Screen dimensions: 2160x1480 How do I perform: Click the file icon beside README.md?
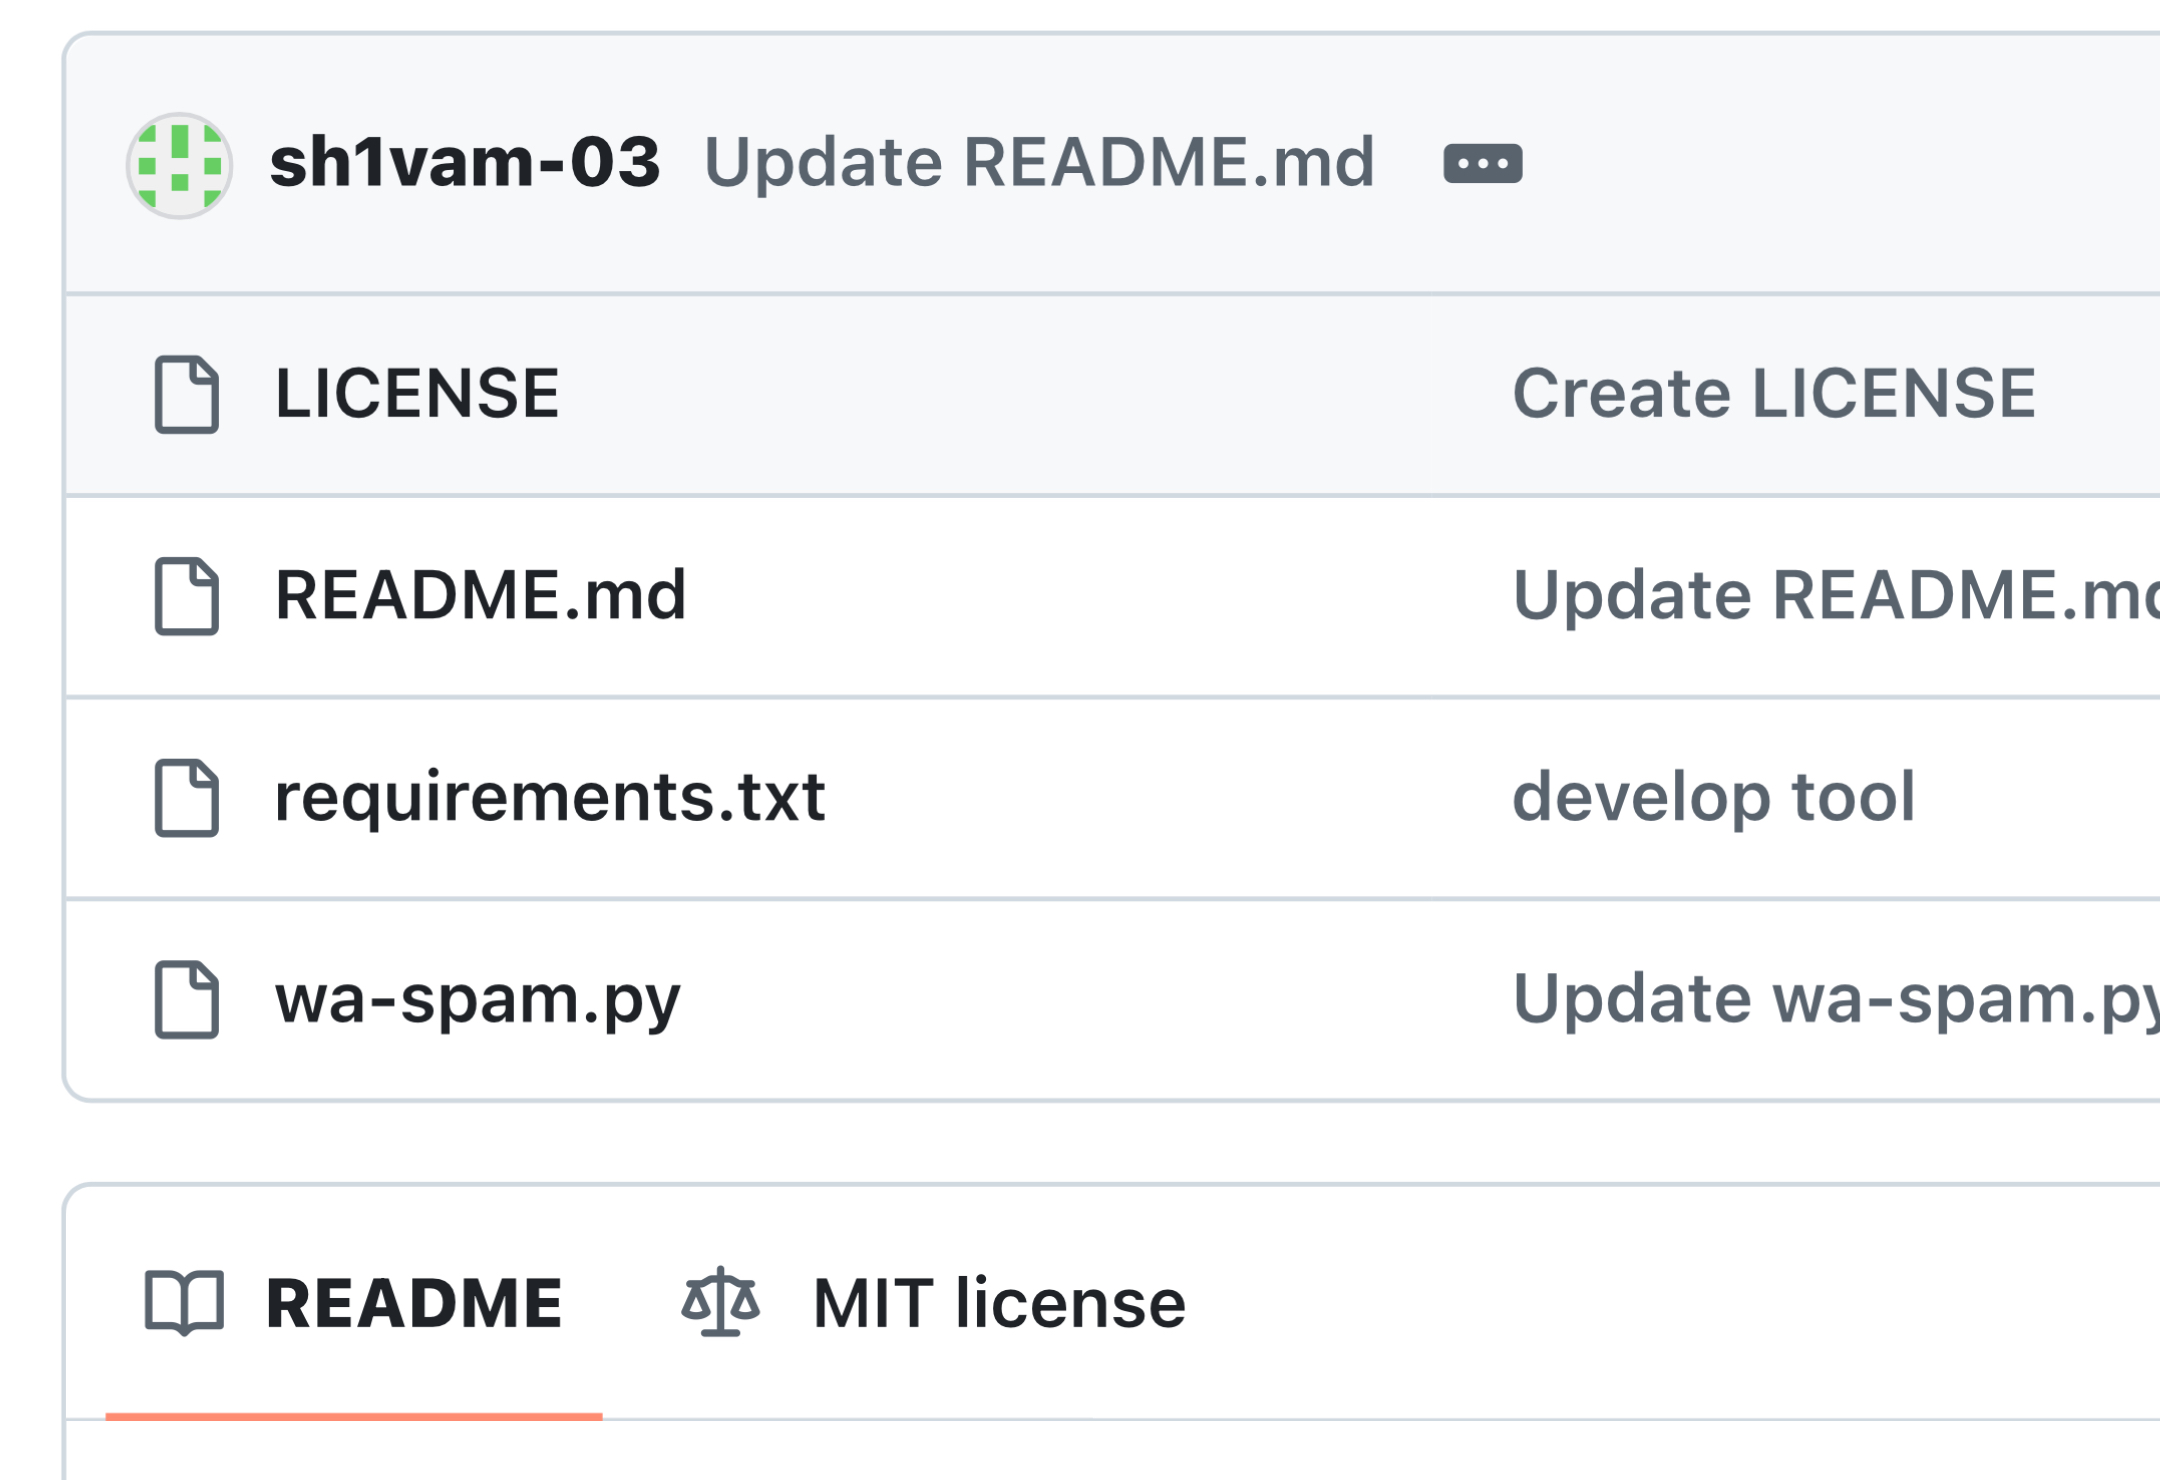click(x=187, y=596)
